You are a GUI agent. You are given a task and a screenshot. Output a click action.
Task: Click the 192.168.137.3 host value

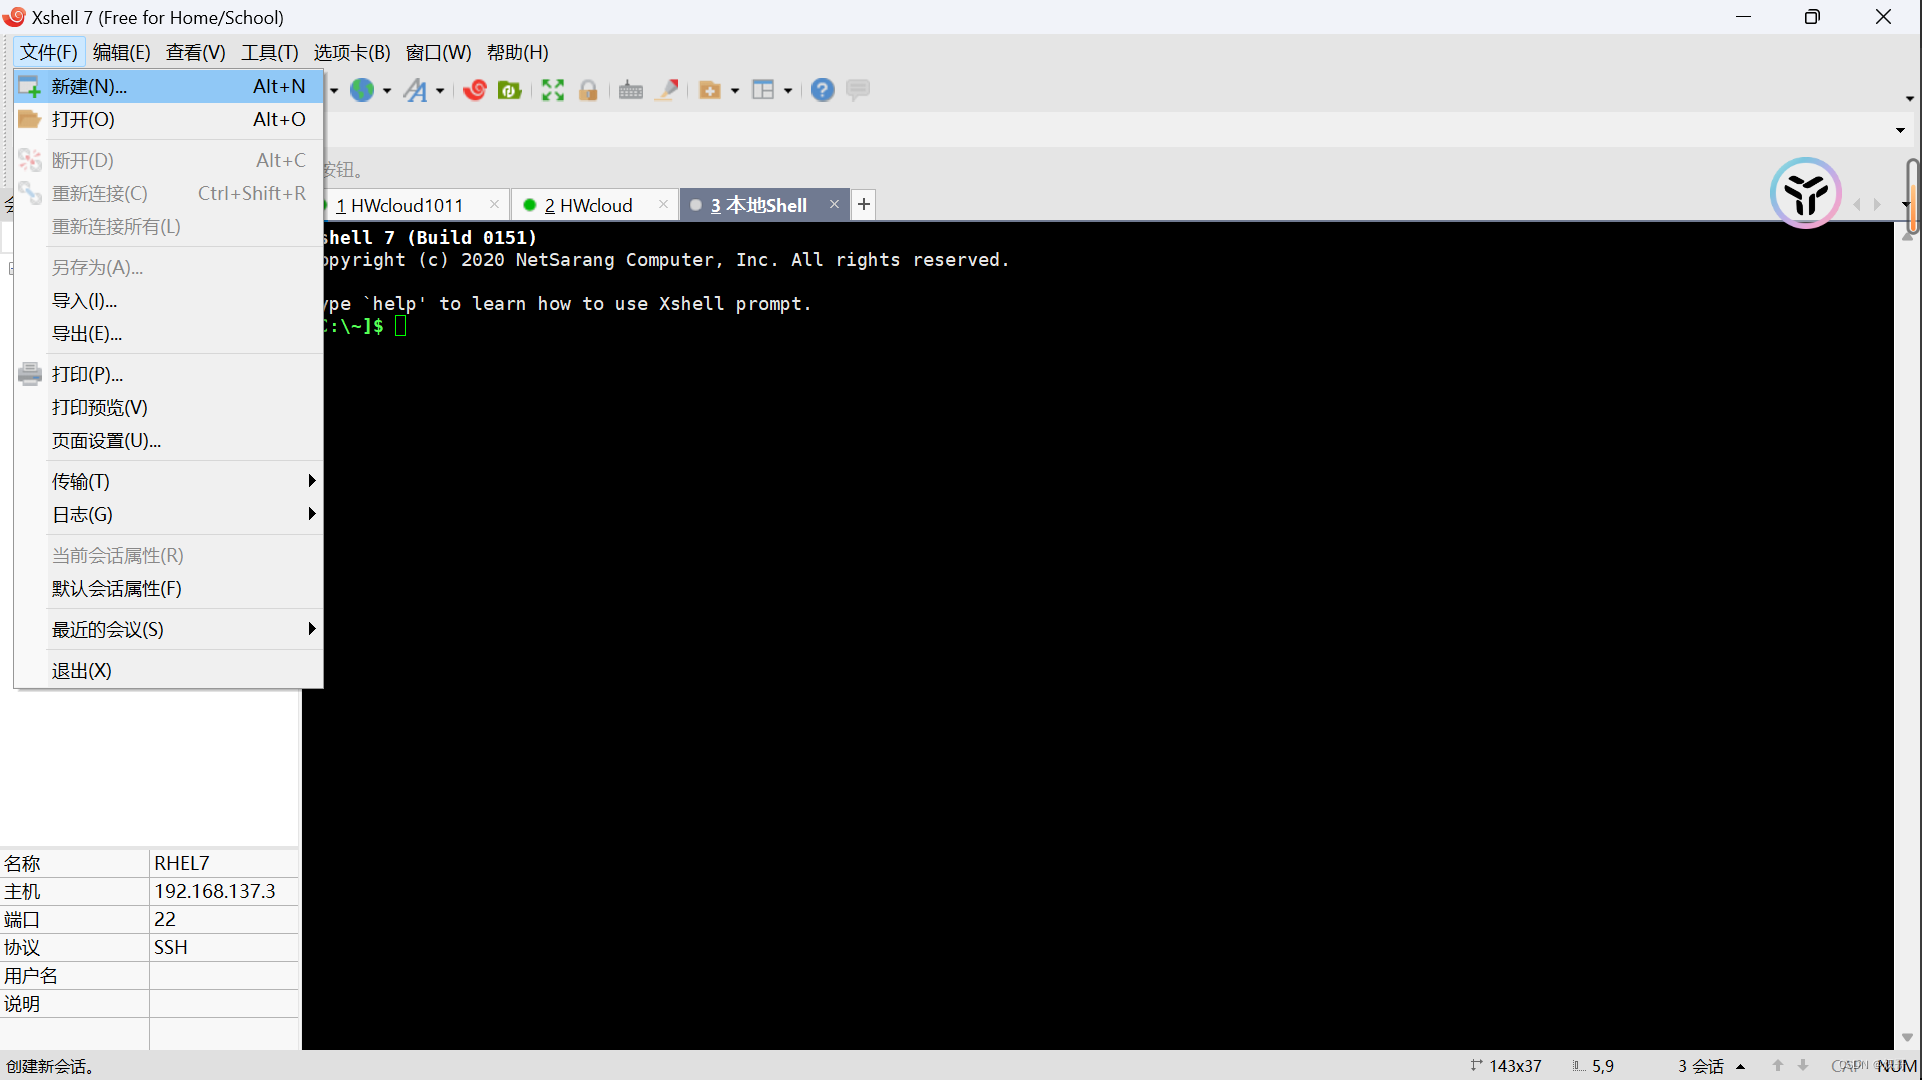[215, 891]
